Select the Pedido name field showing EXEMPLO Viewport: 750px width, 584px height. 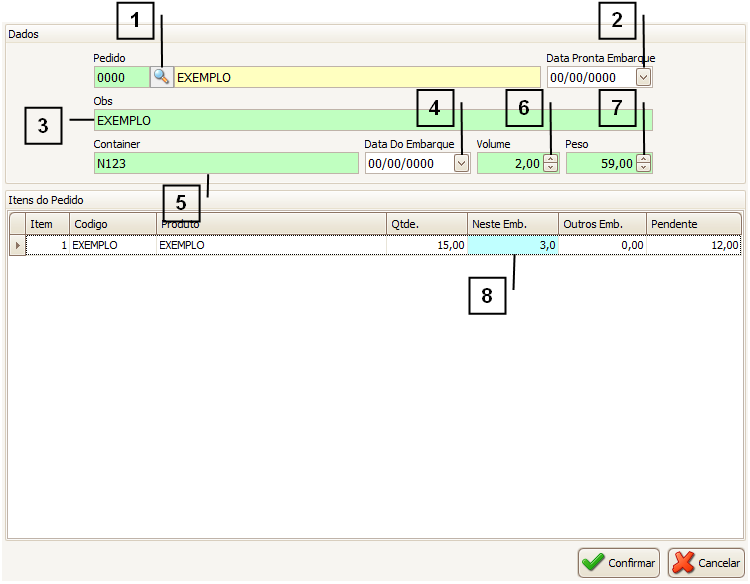tap(356, 77)
